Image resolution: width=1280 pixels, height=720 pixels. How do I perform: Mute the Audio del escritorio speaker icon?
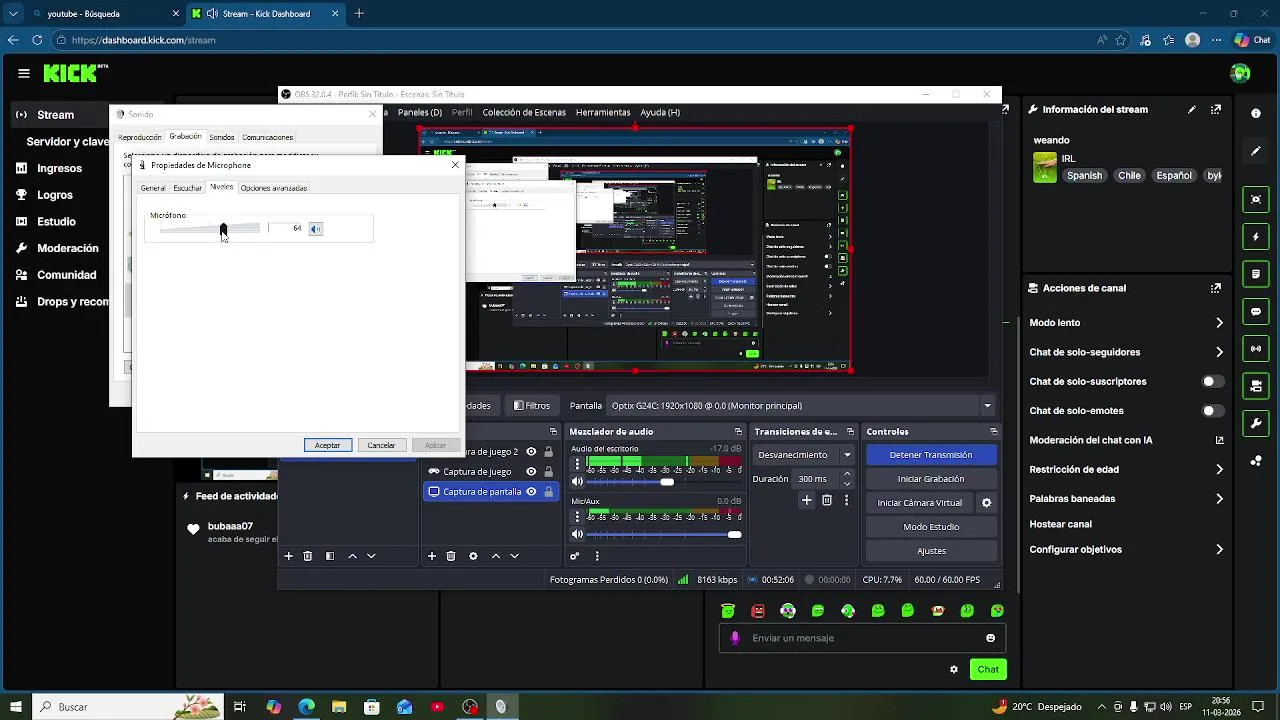point(577,482)
